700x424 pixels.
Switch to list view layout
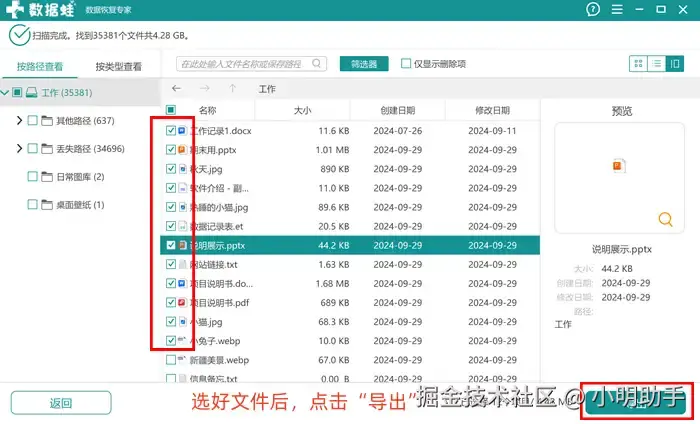tap(656, 64)
